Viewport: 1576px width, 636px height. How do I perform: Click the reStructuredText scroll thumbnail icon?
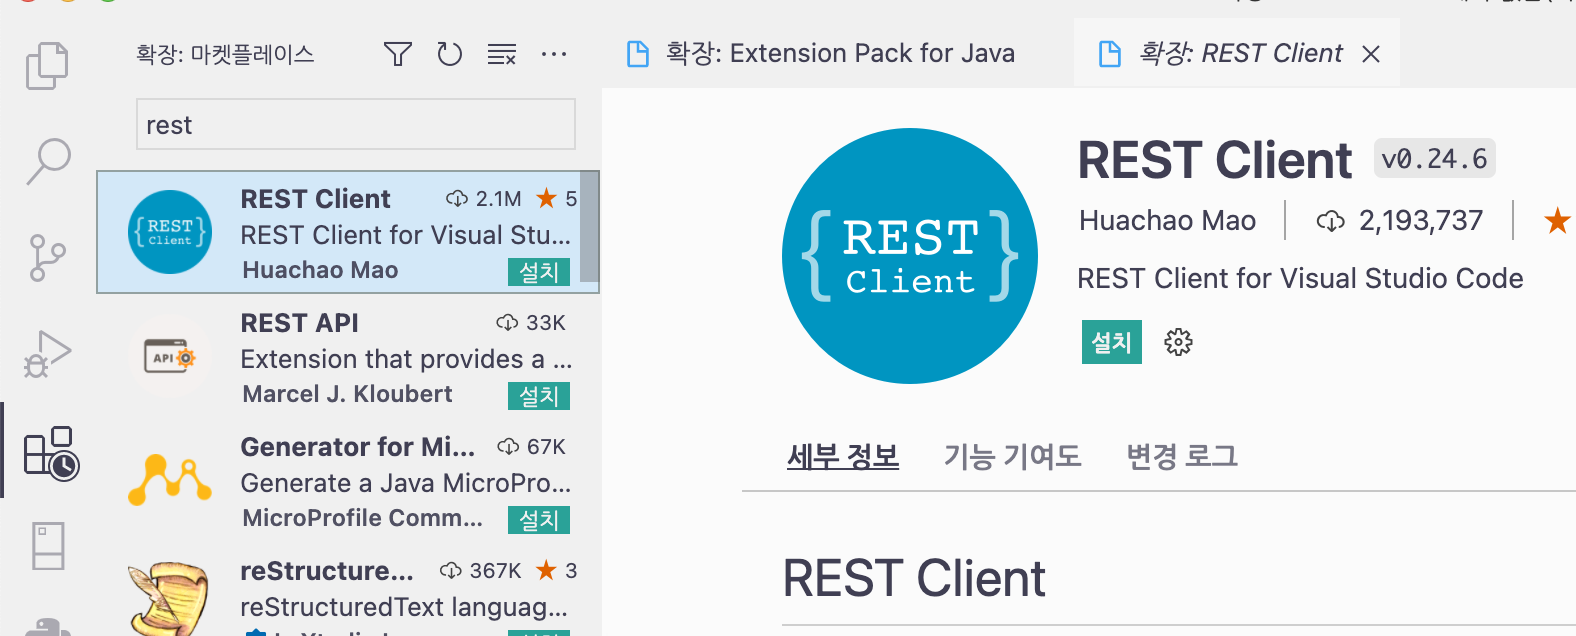point(168,600)
